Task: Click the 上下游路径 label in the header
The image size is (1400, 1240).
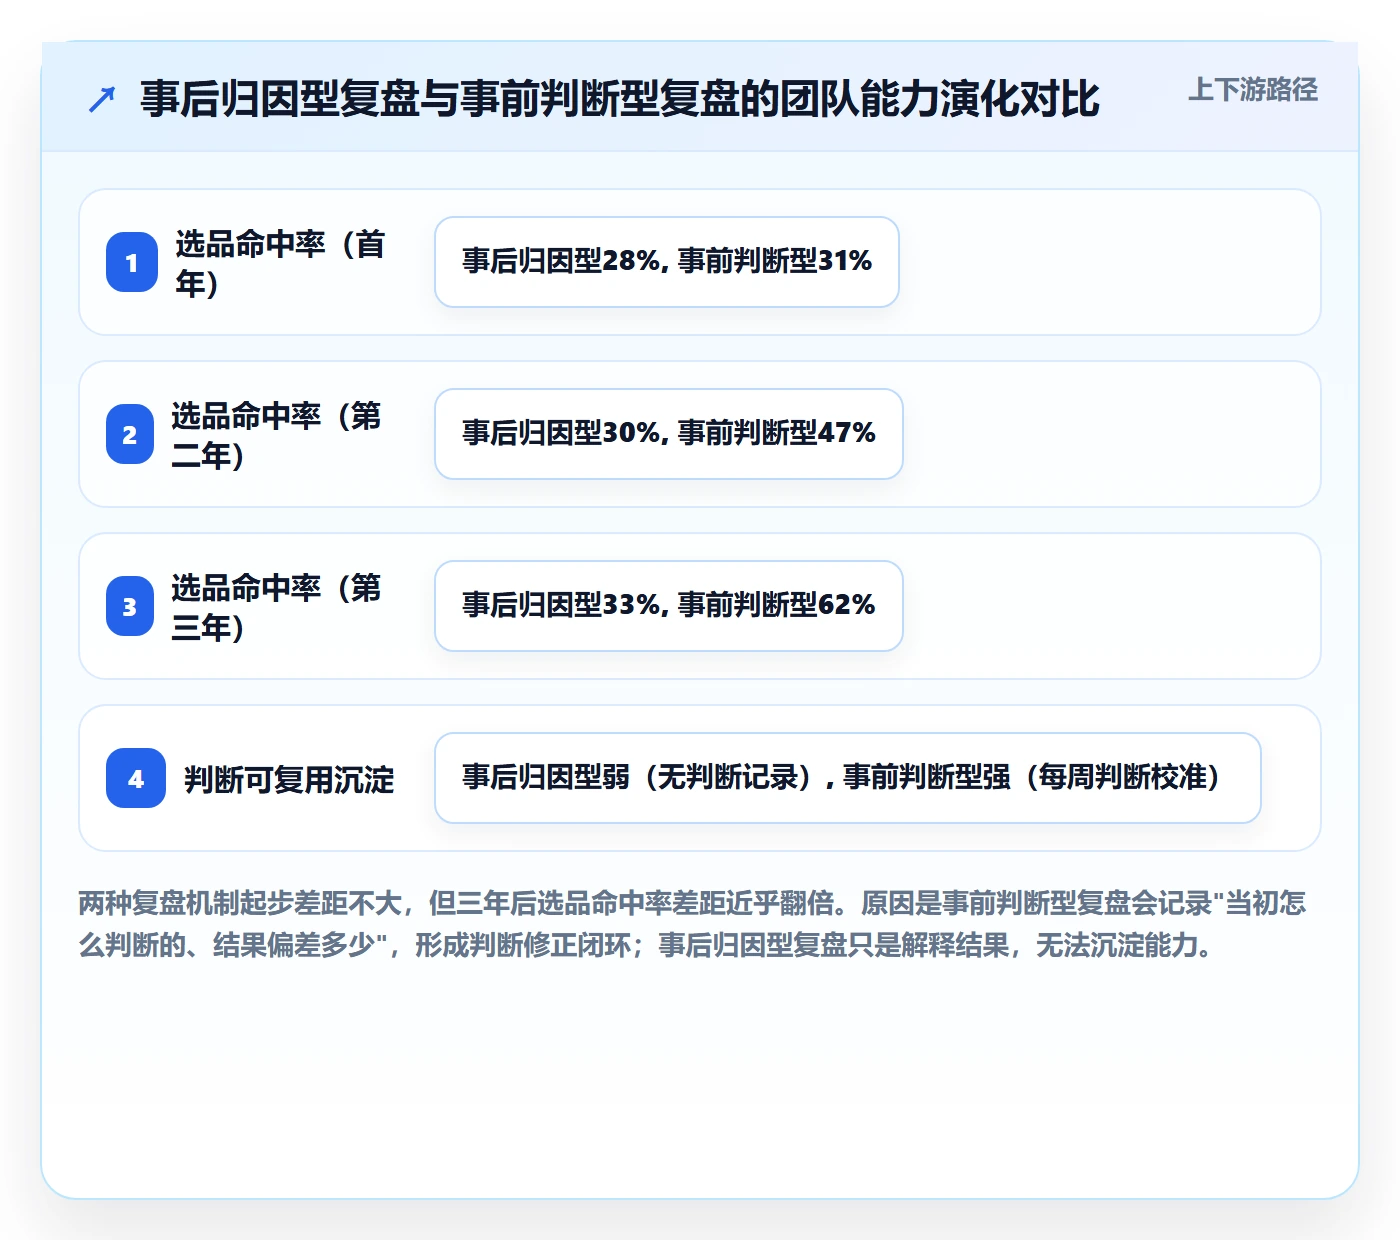Action: coord(1253,90)
